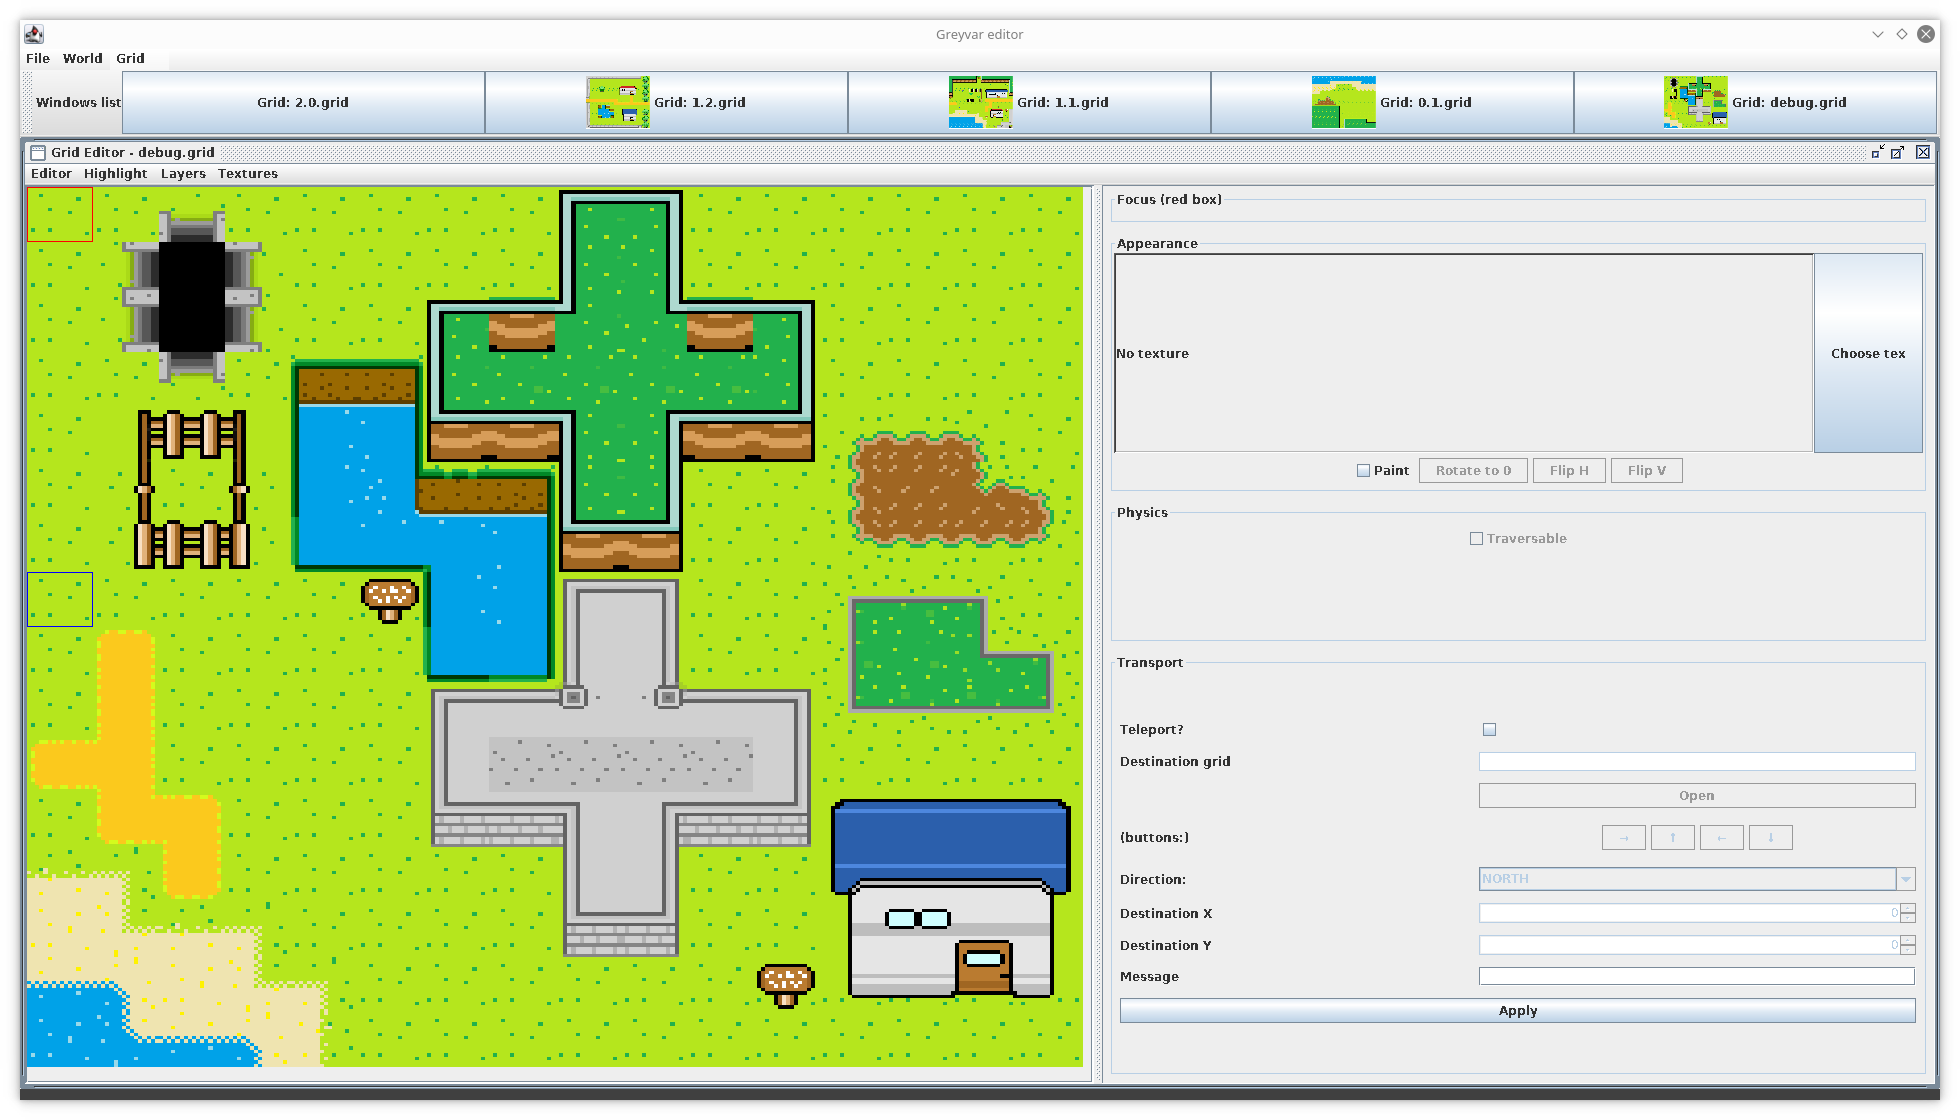
Task: Open the Layers menu
Action: (183, 173)
